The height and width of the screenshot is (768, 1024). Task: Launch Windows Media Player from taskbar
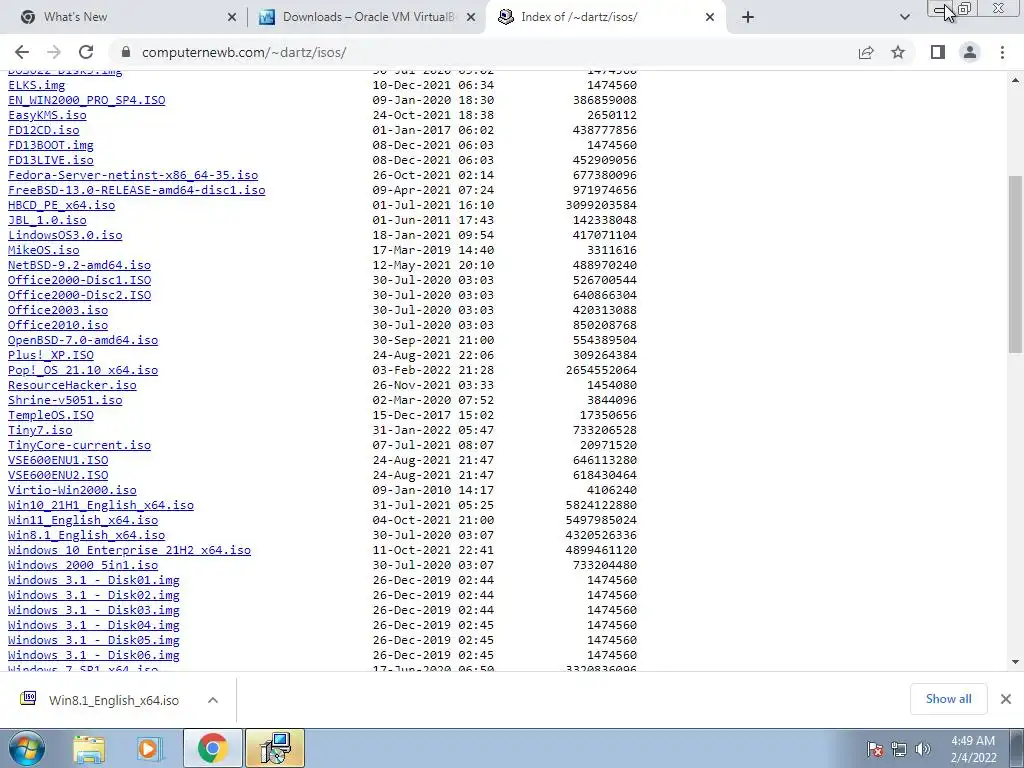point(150,748)
